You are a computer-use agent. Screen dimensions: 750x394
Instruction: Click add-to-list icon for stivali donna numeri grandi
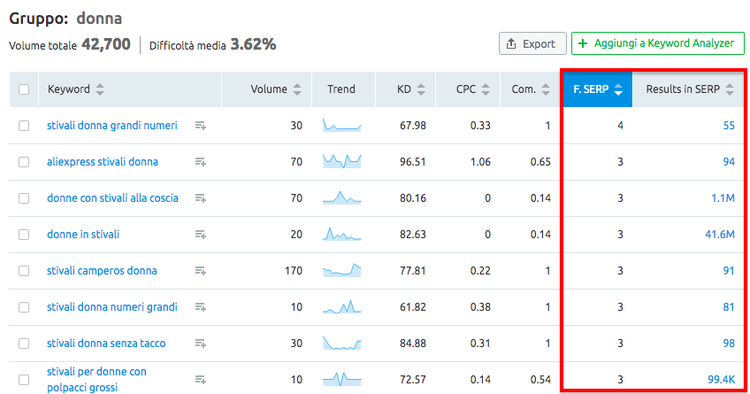click(x=200, y=307)
